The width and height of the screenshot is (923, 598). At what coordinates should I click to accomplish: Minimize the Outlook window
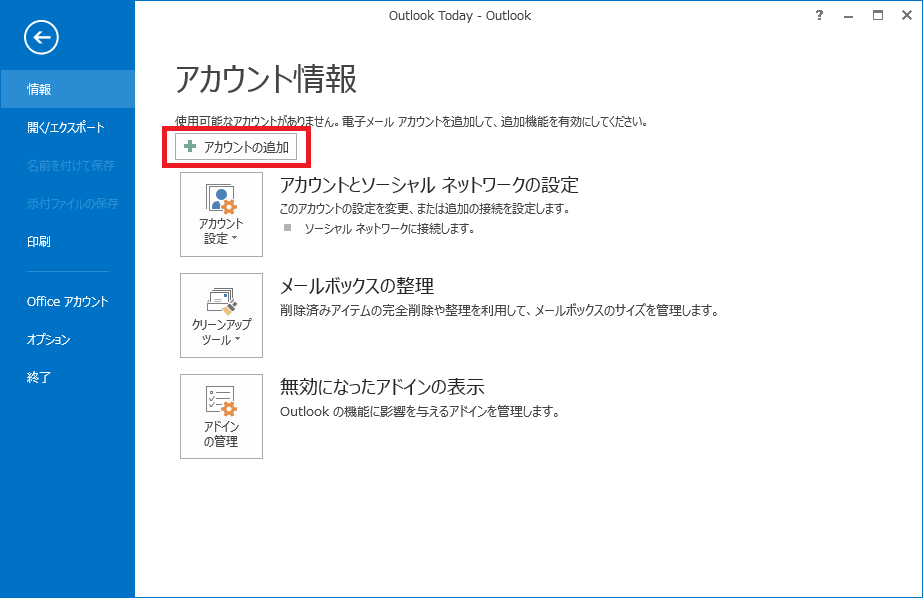point(848,16)
